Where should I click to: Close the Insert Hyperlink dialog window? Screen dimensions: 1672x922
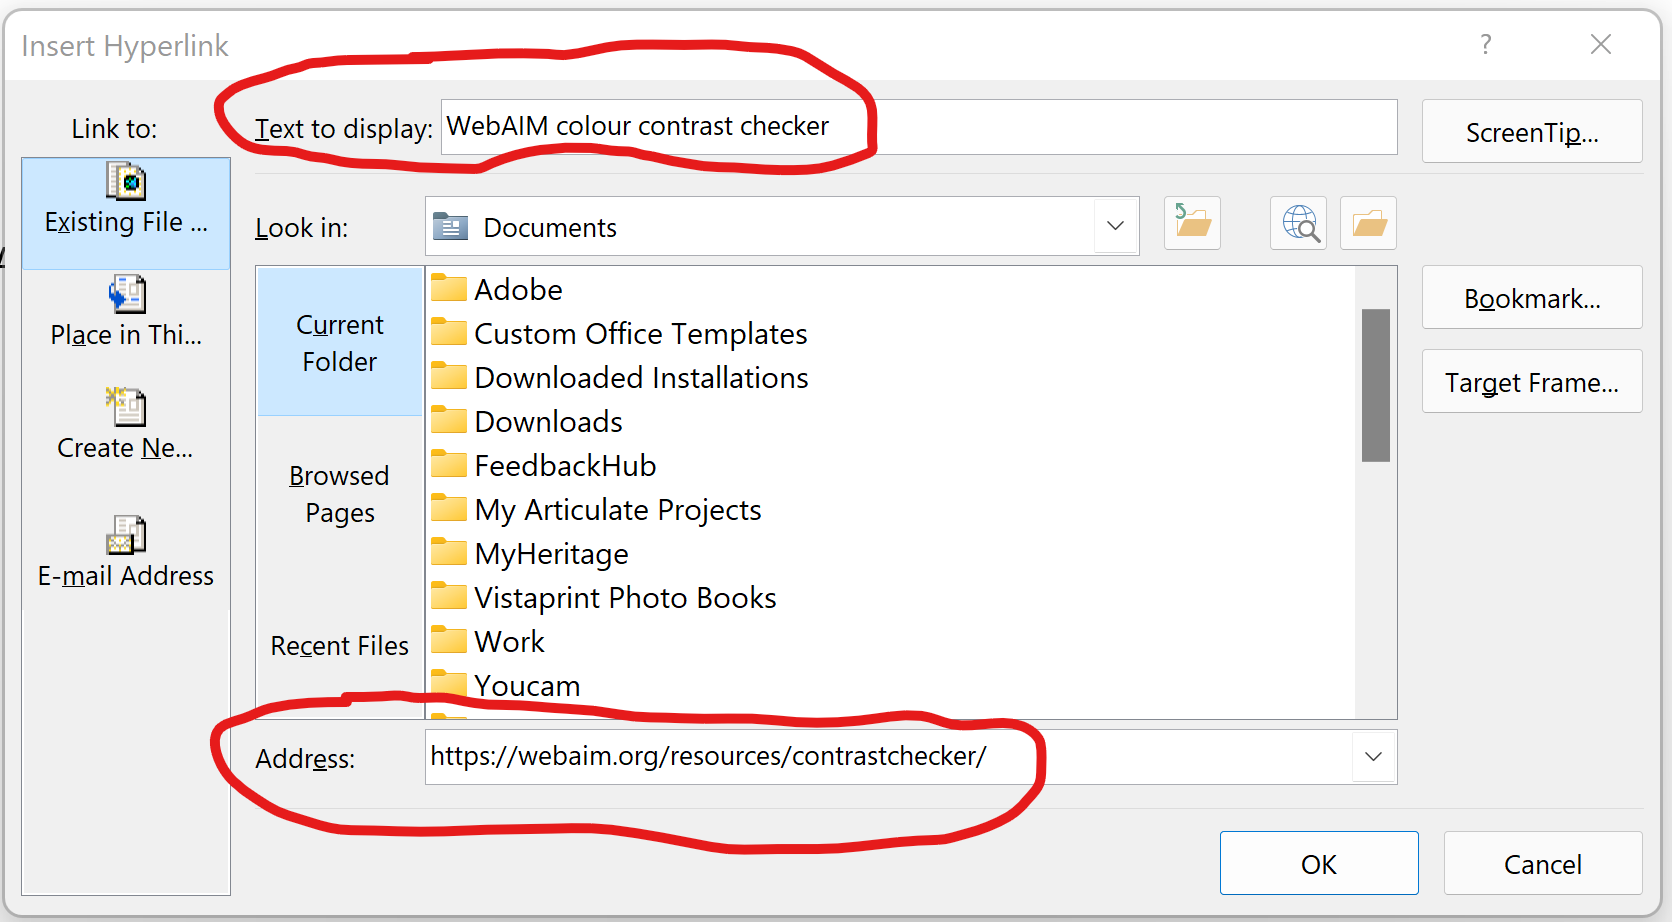(x=1601, y=44)
